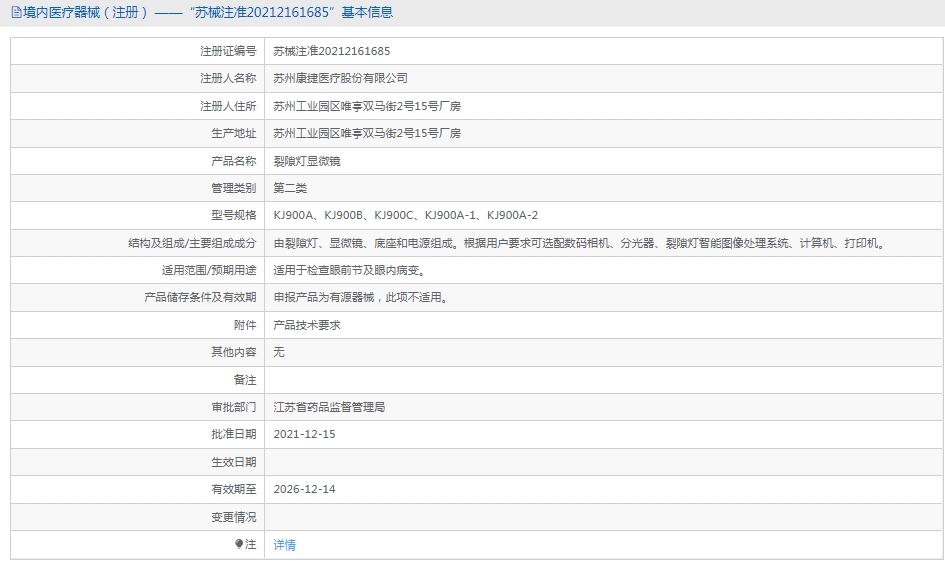Click the 详情 link
Screen dimensions: 945x561
point(284,545)
